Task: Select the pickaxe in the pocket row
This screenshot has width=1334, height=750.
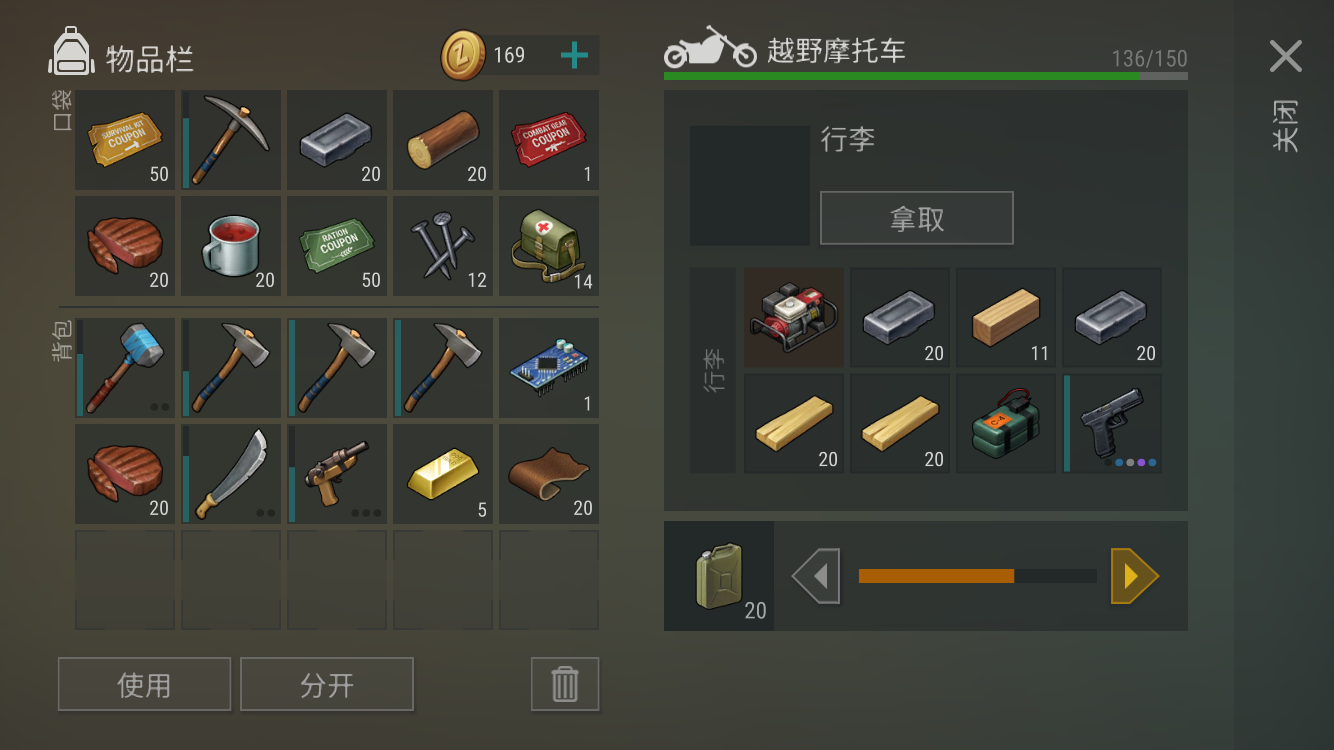Action: pos(231,140)
